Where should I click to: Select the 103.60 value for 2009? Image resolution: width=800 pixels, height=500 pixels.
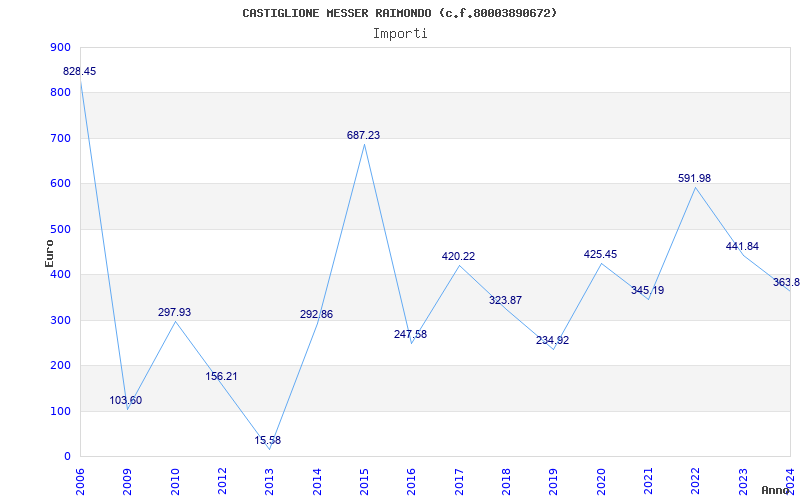[x=126, y=401]
